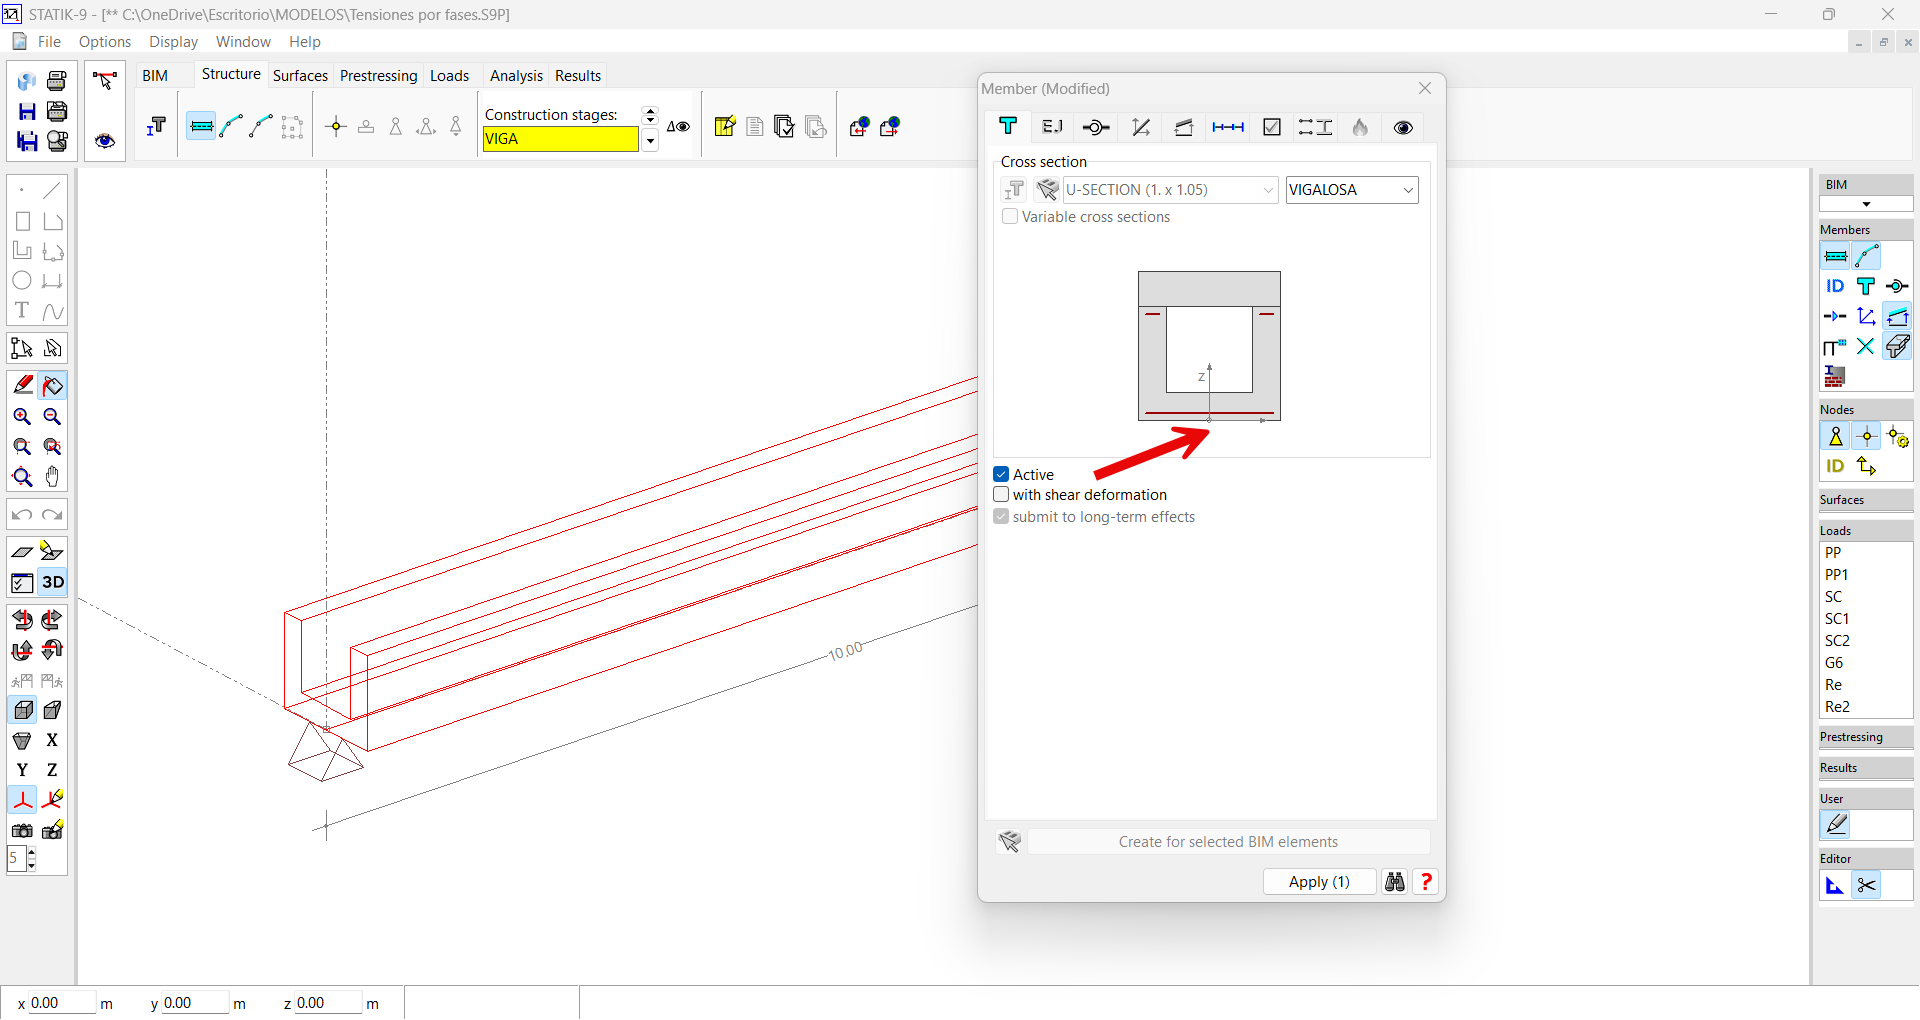The width and height of the screenshot is (1920, 1020).
Task: Expand the U-SECTION cross section dropdown
Action: [x=1268, y=190]
